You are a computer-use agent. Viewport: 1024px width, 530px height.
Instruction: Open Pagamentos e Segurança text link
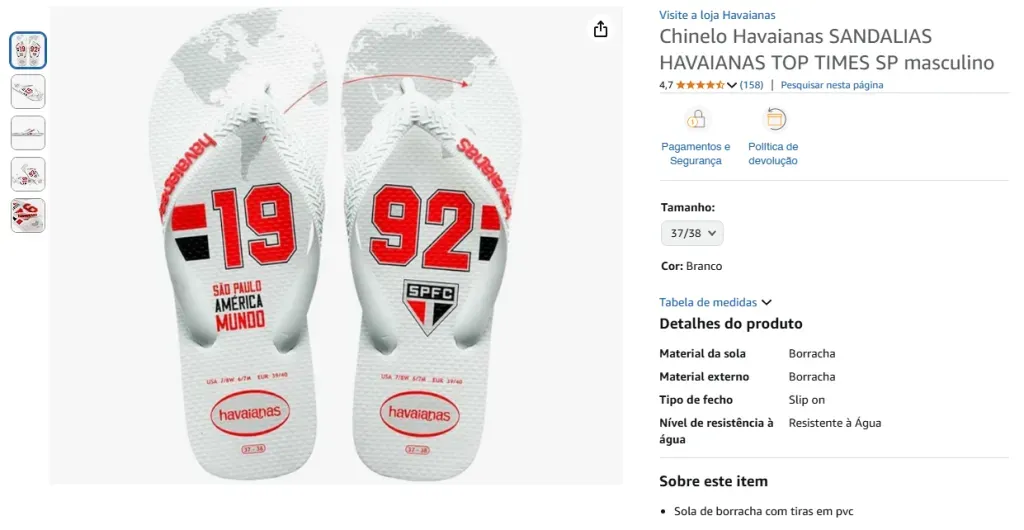696,153
